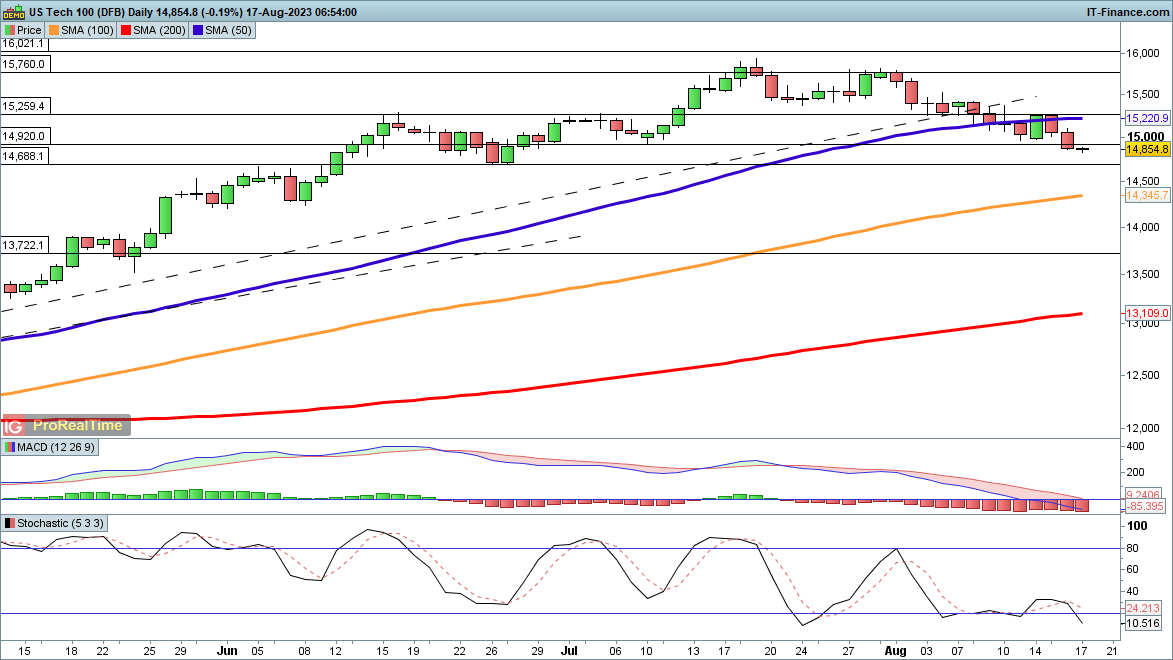Click the red SMA 200 value tag 13,109.0

[1147, 313]
